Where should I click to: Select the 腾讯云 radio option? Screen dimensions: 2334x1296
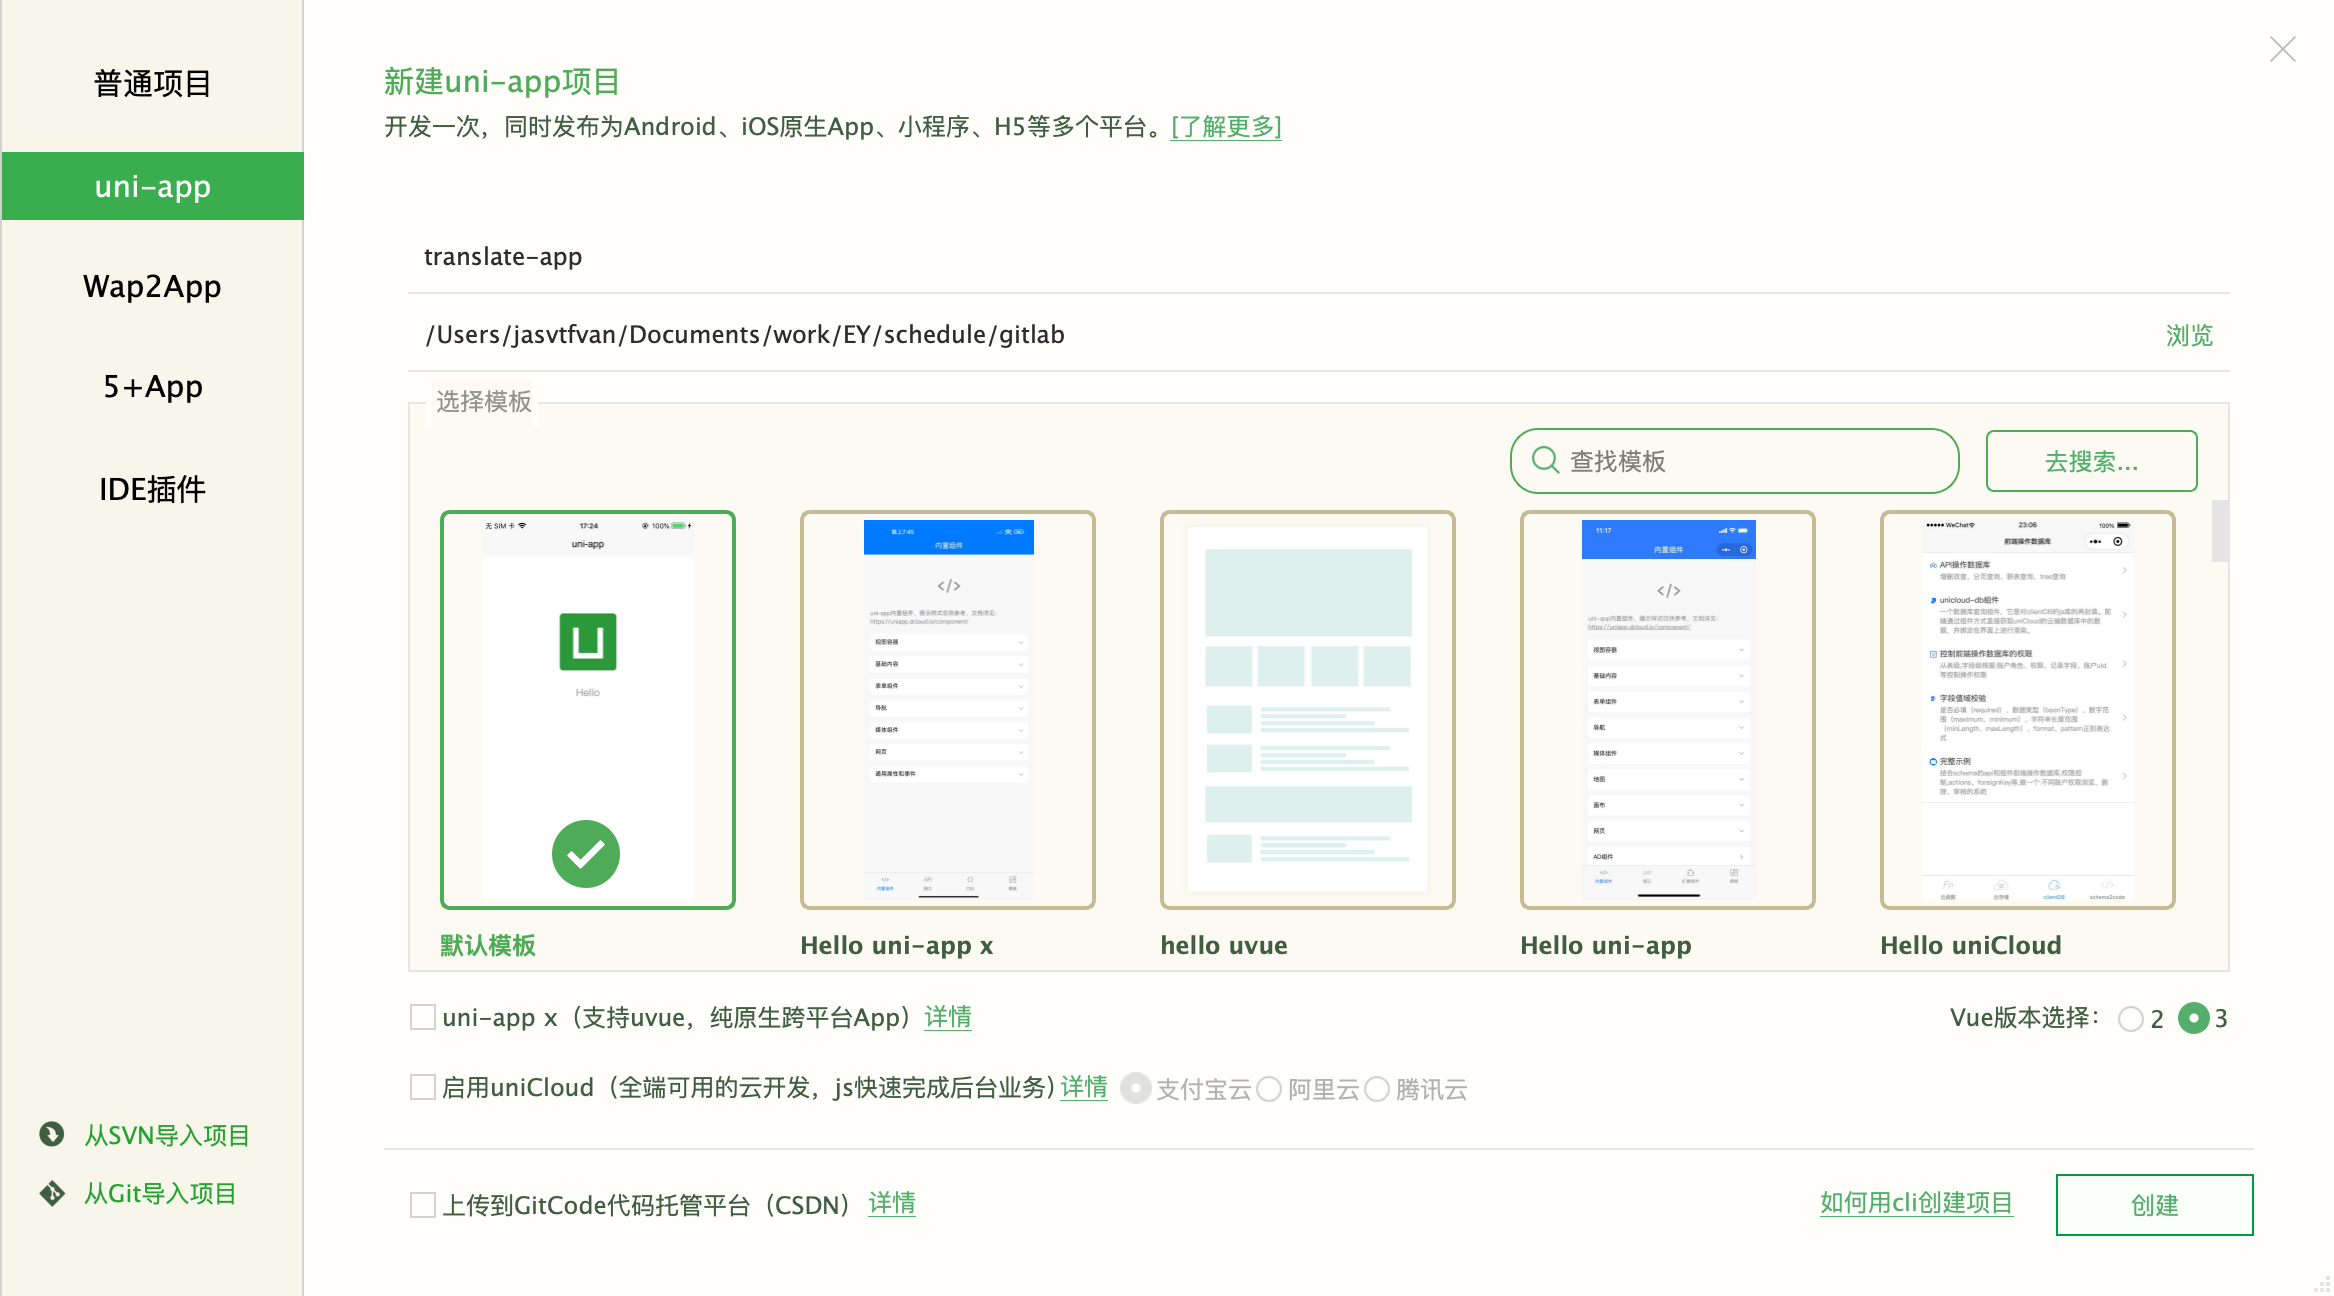1377,1088
